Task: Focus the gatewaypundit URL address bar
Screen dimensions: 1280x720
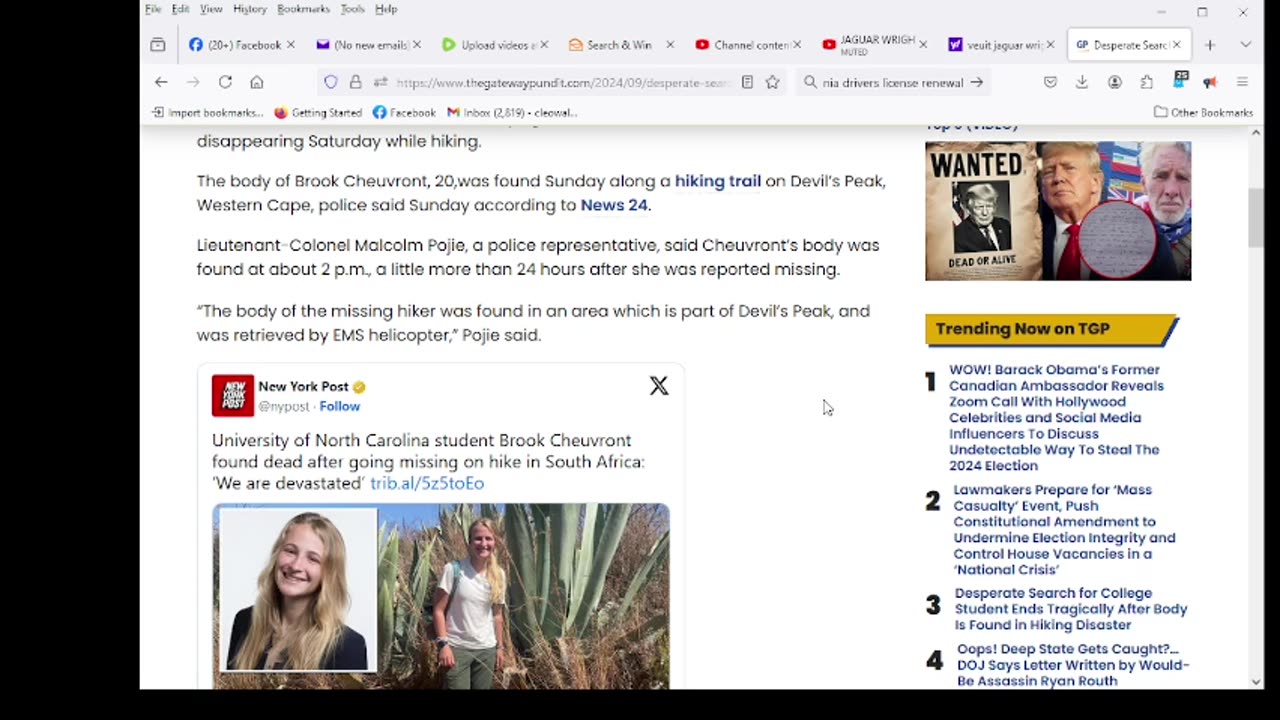Action: (x=563, y=83)
